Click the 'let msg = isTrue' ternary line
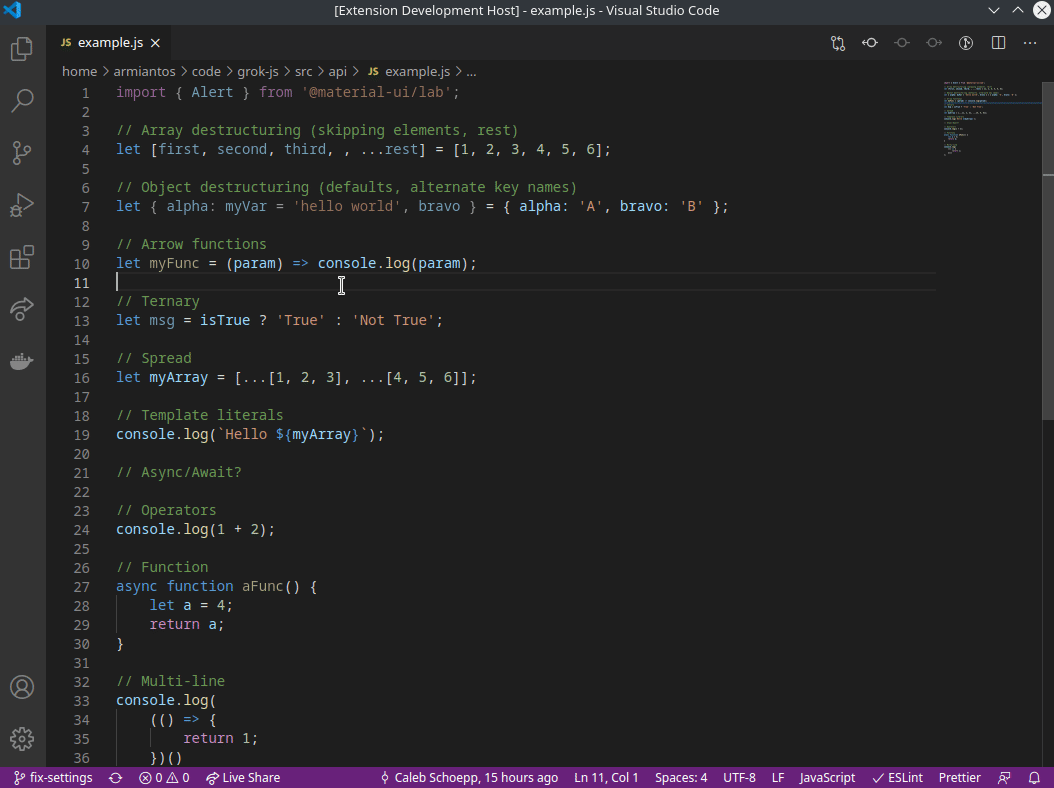1054x788 pixels. point(279,321)
